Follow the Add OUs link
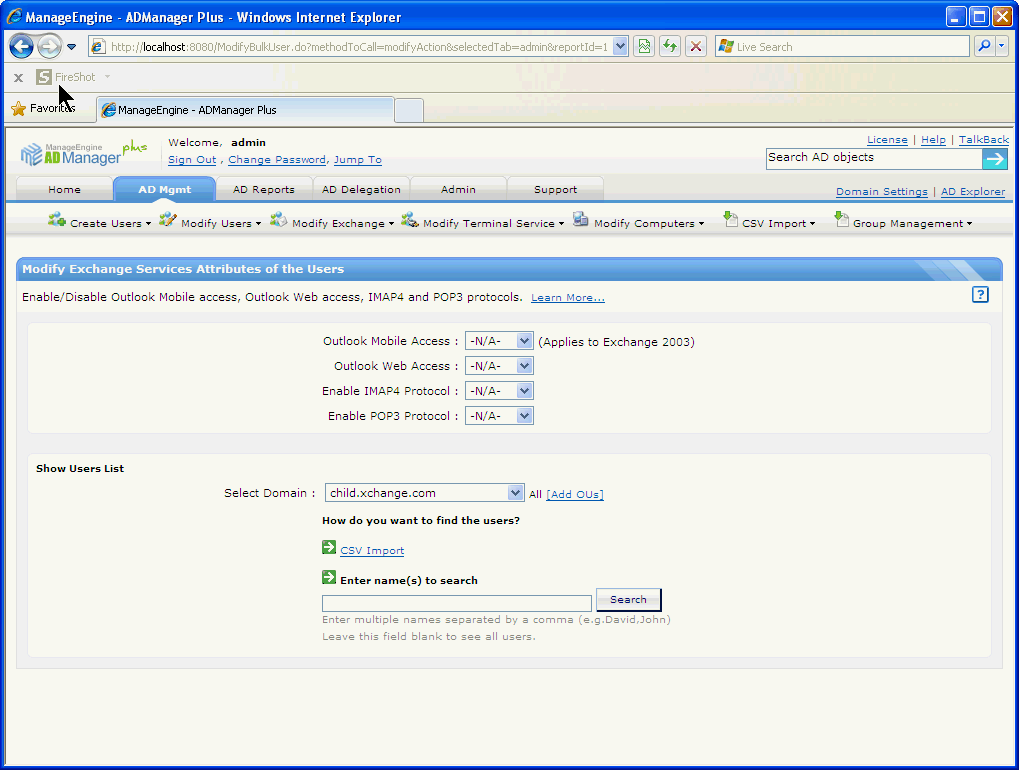1019x770 pixels. tap(575, 494)
